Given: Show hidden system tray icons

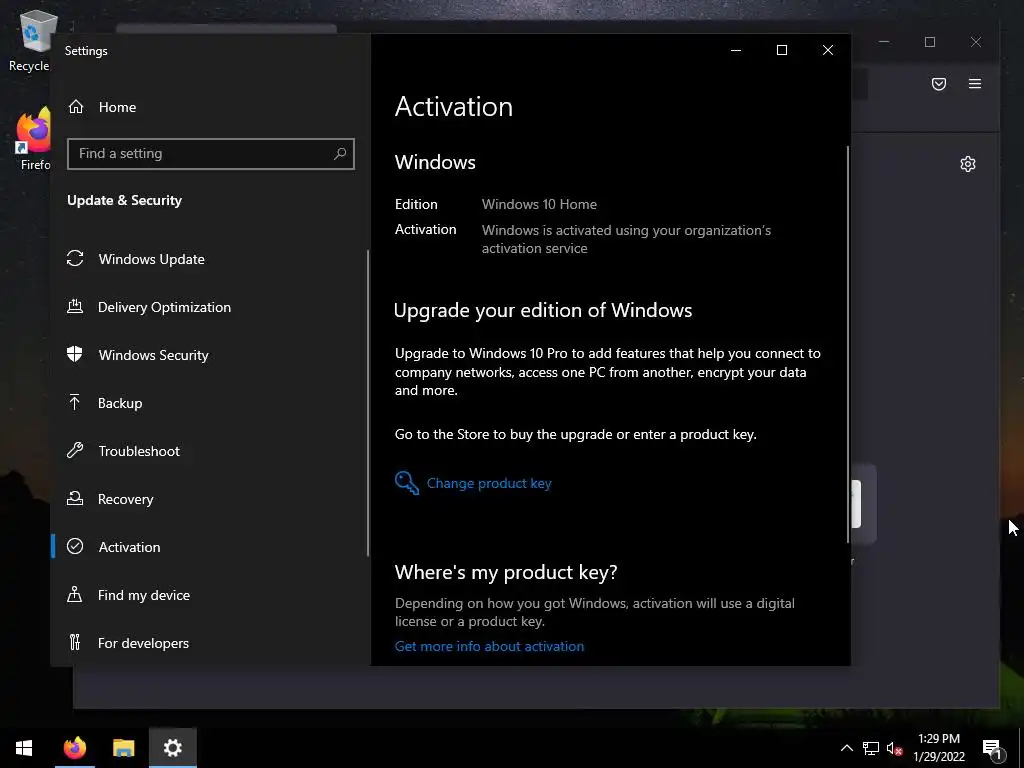Looking at the screenshot, I should (x=846, y=748).
